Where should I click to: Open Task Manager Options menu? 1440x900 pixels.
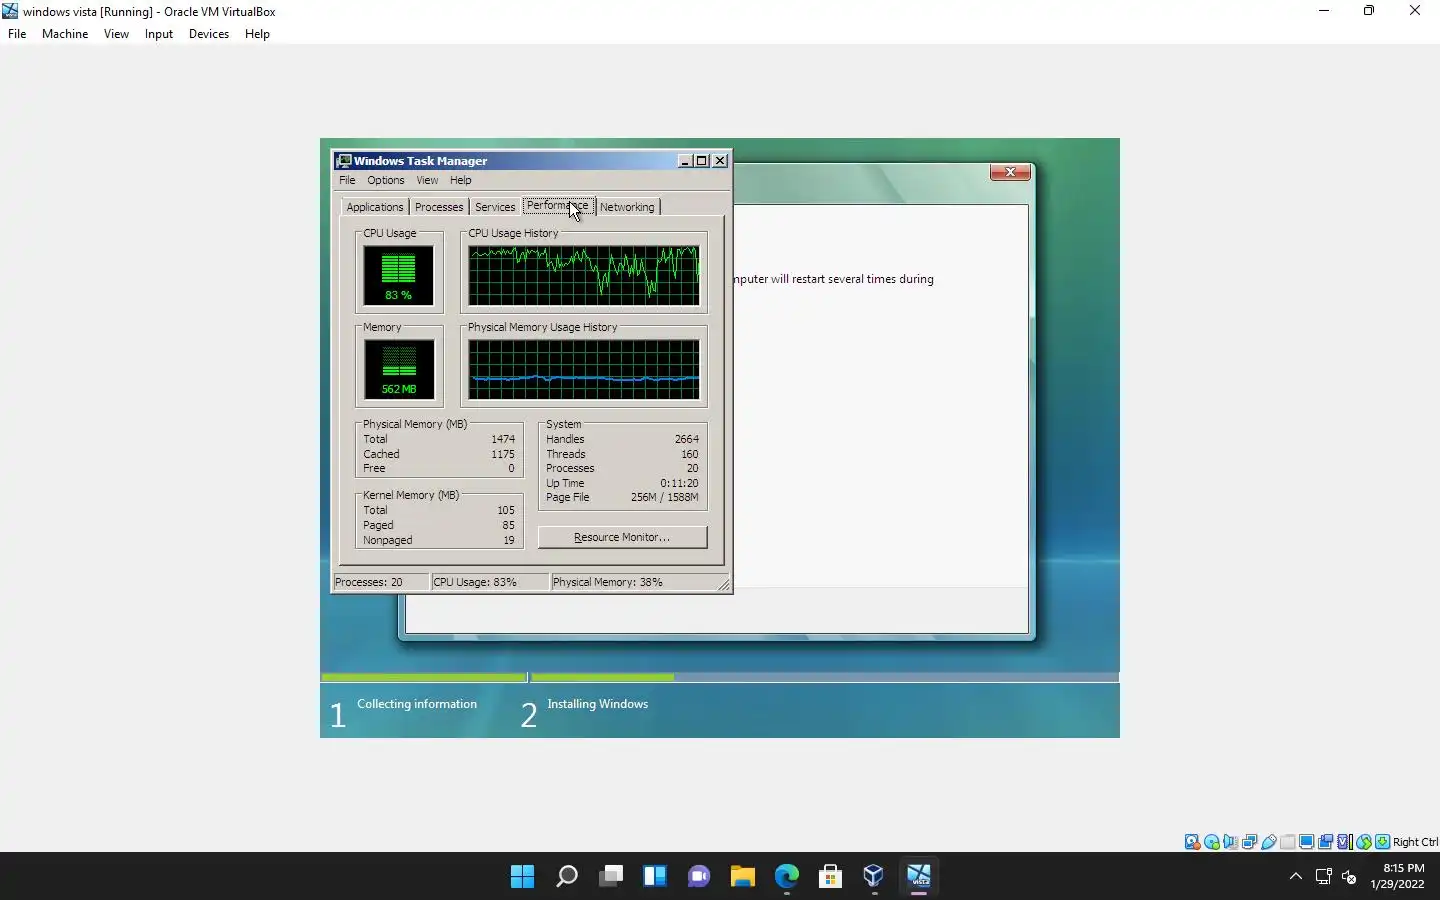tap(385, 180)
